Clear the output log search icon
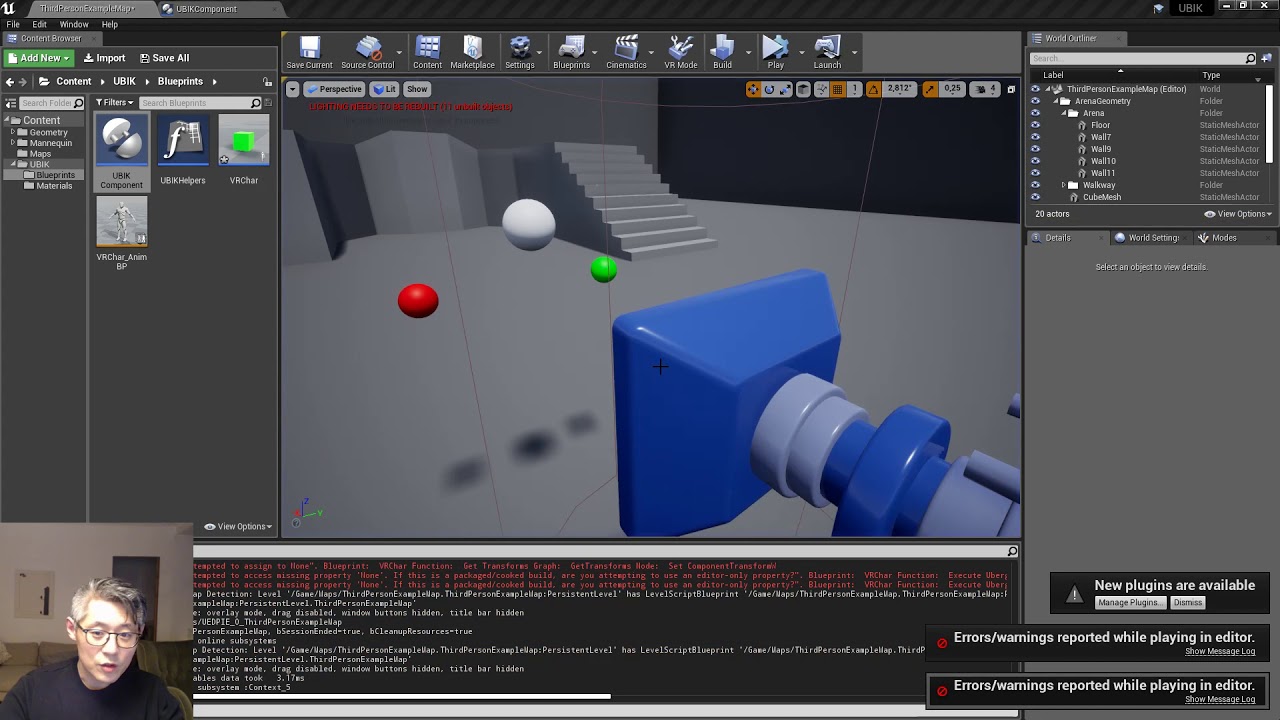Screen dimensions: 1280x720 pos(1012,551)
